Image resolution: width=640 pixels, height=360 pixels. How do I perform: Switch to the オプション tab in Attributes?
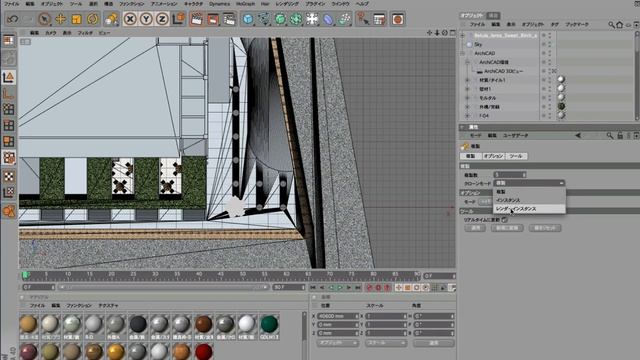493,156
